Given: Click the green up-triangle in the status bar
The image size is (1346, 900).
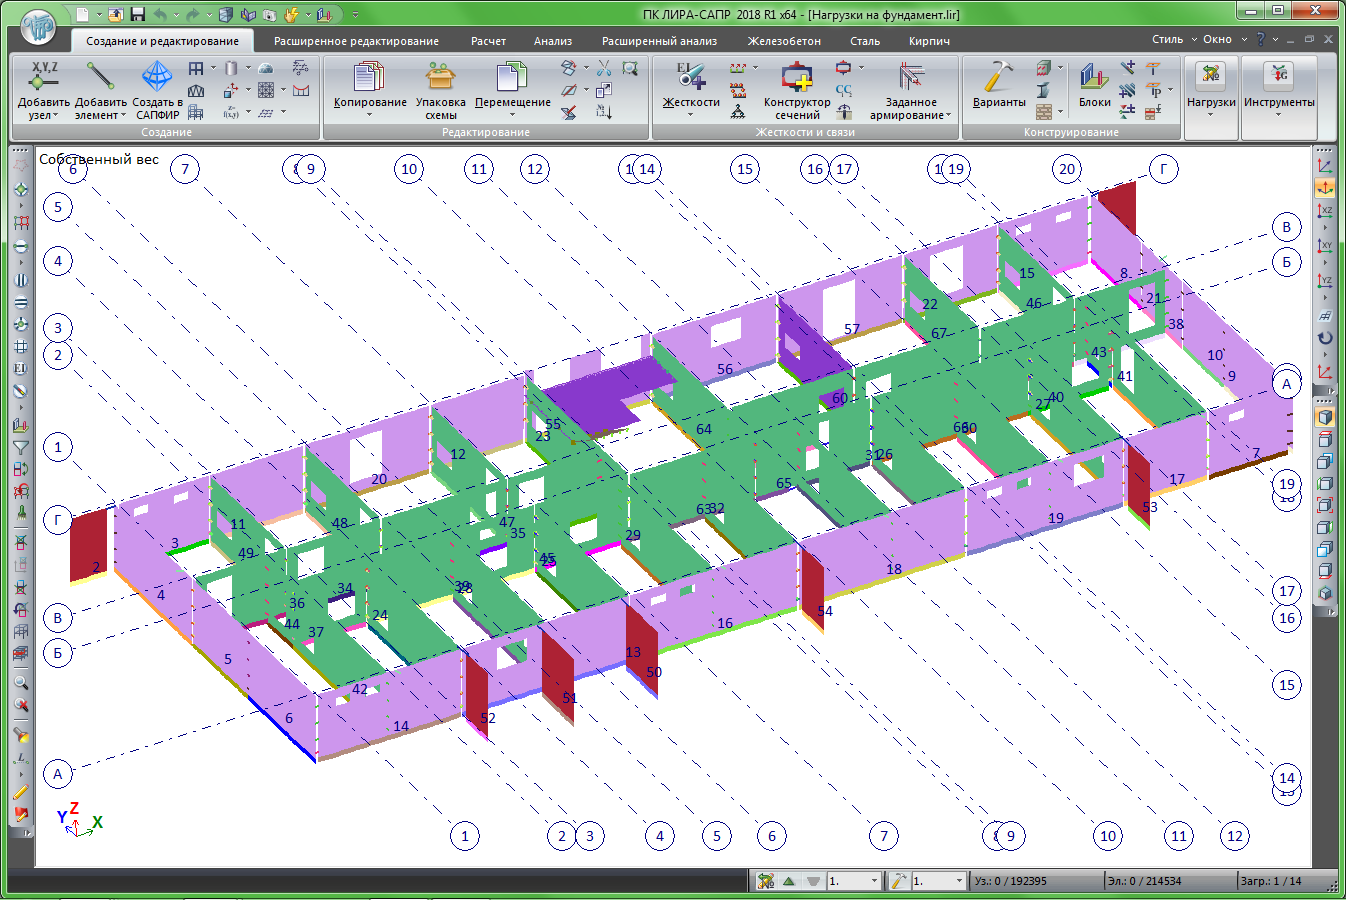Looking at the screenshot, I should tap(789, 881).
